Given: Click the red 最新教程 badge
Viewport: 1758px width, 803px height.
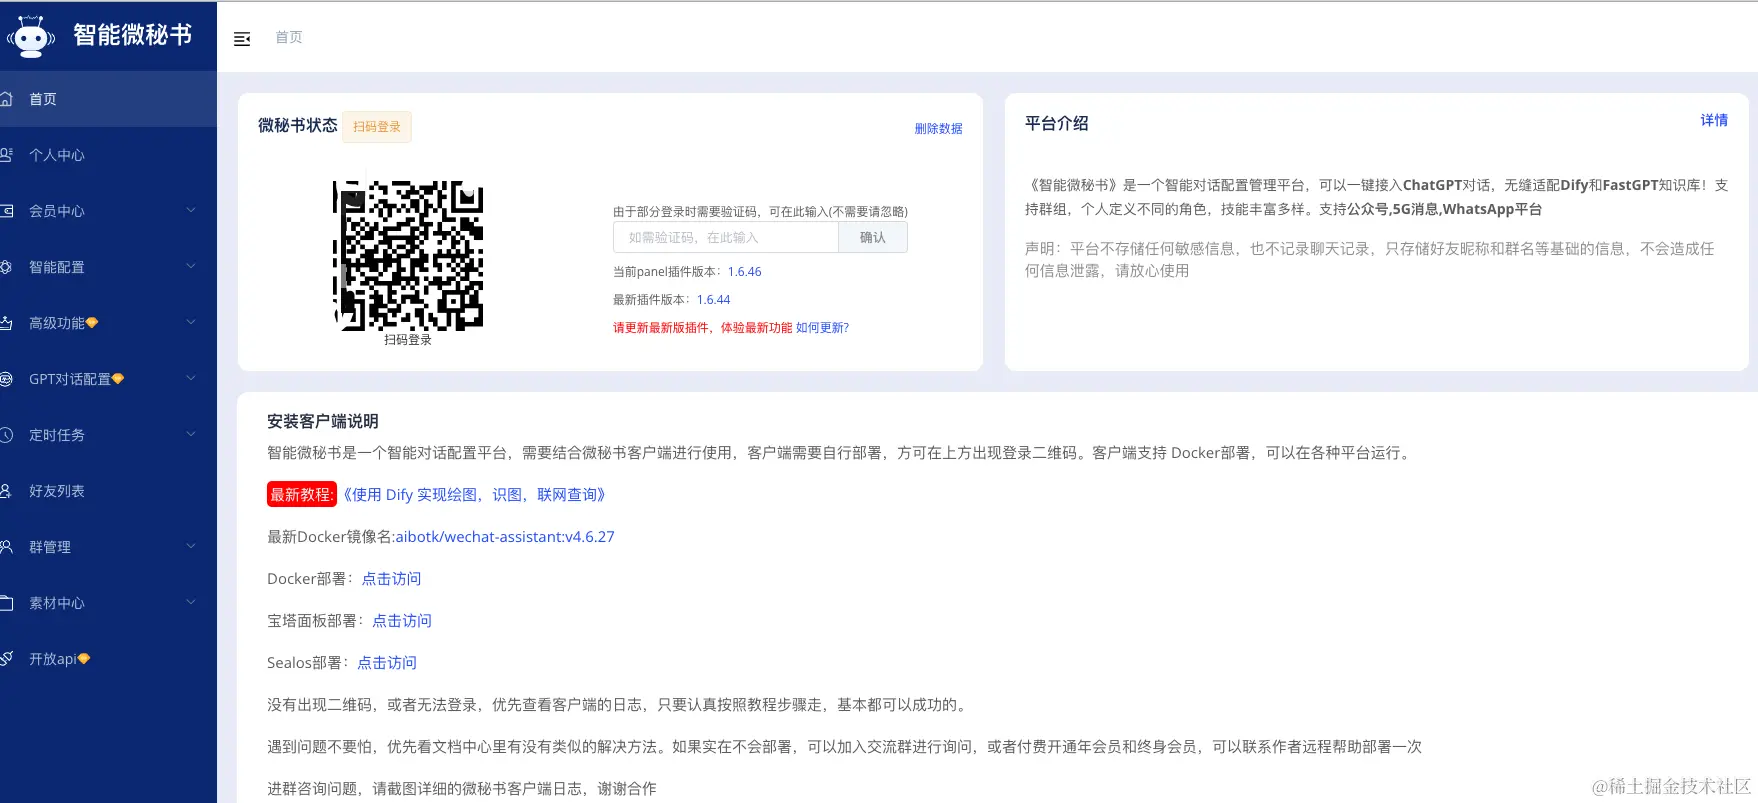Looking at the screenshot, I should 301,495.
